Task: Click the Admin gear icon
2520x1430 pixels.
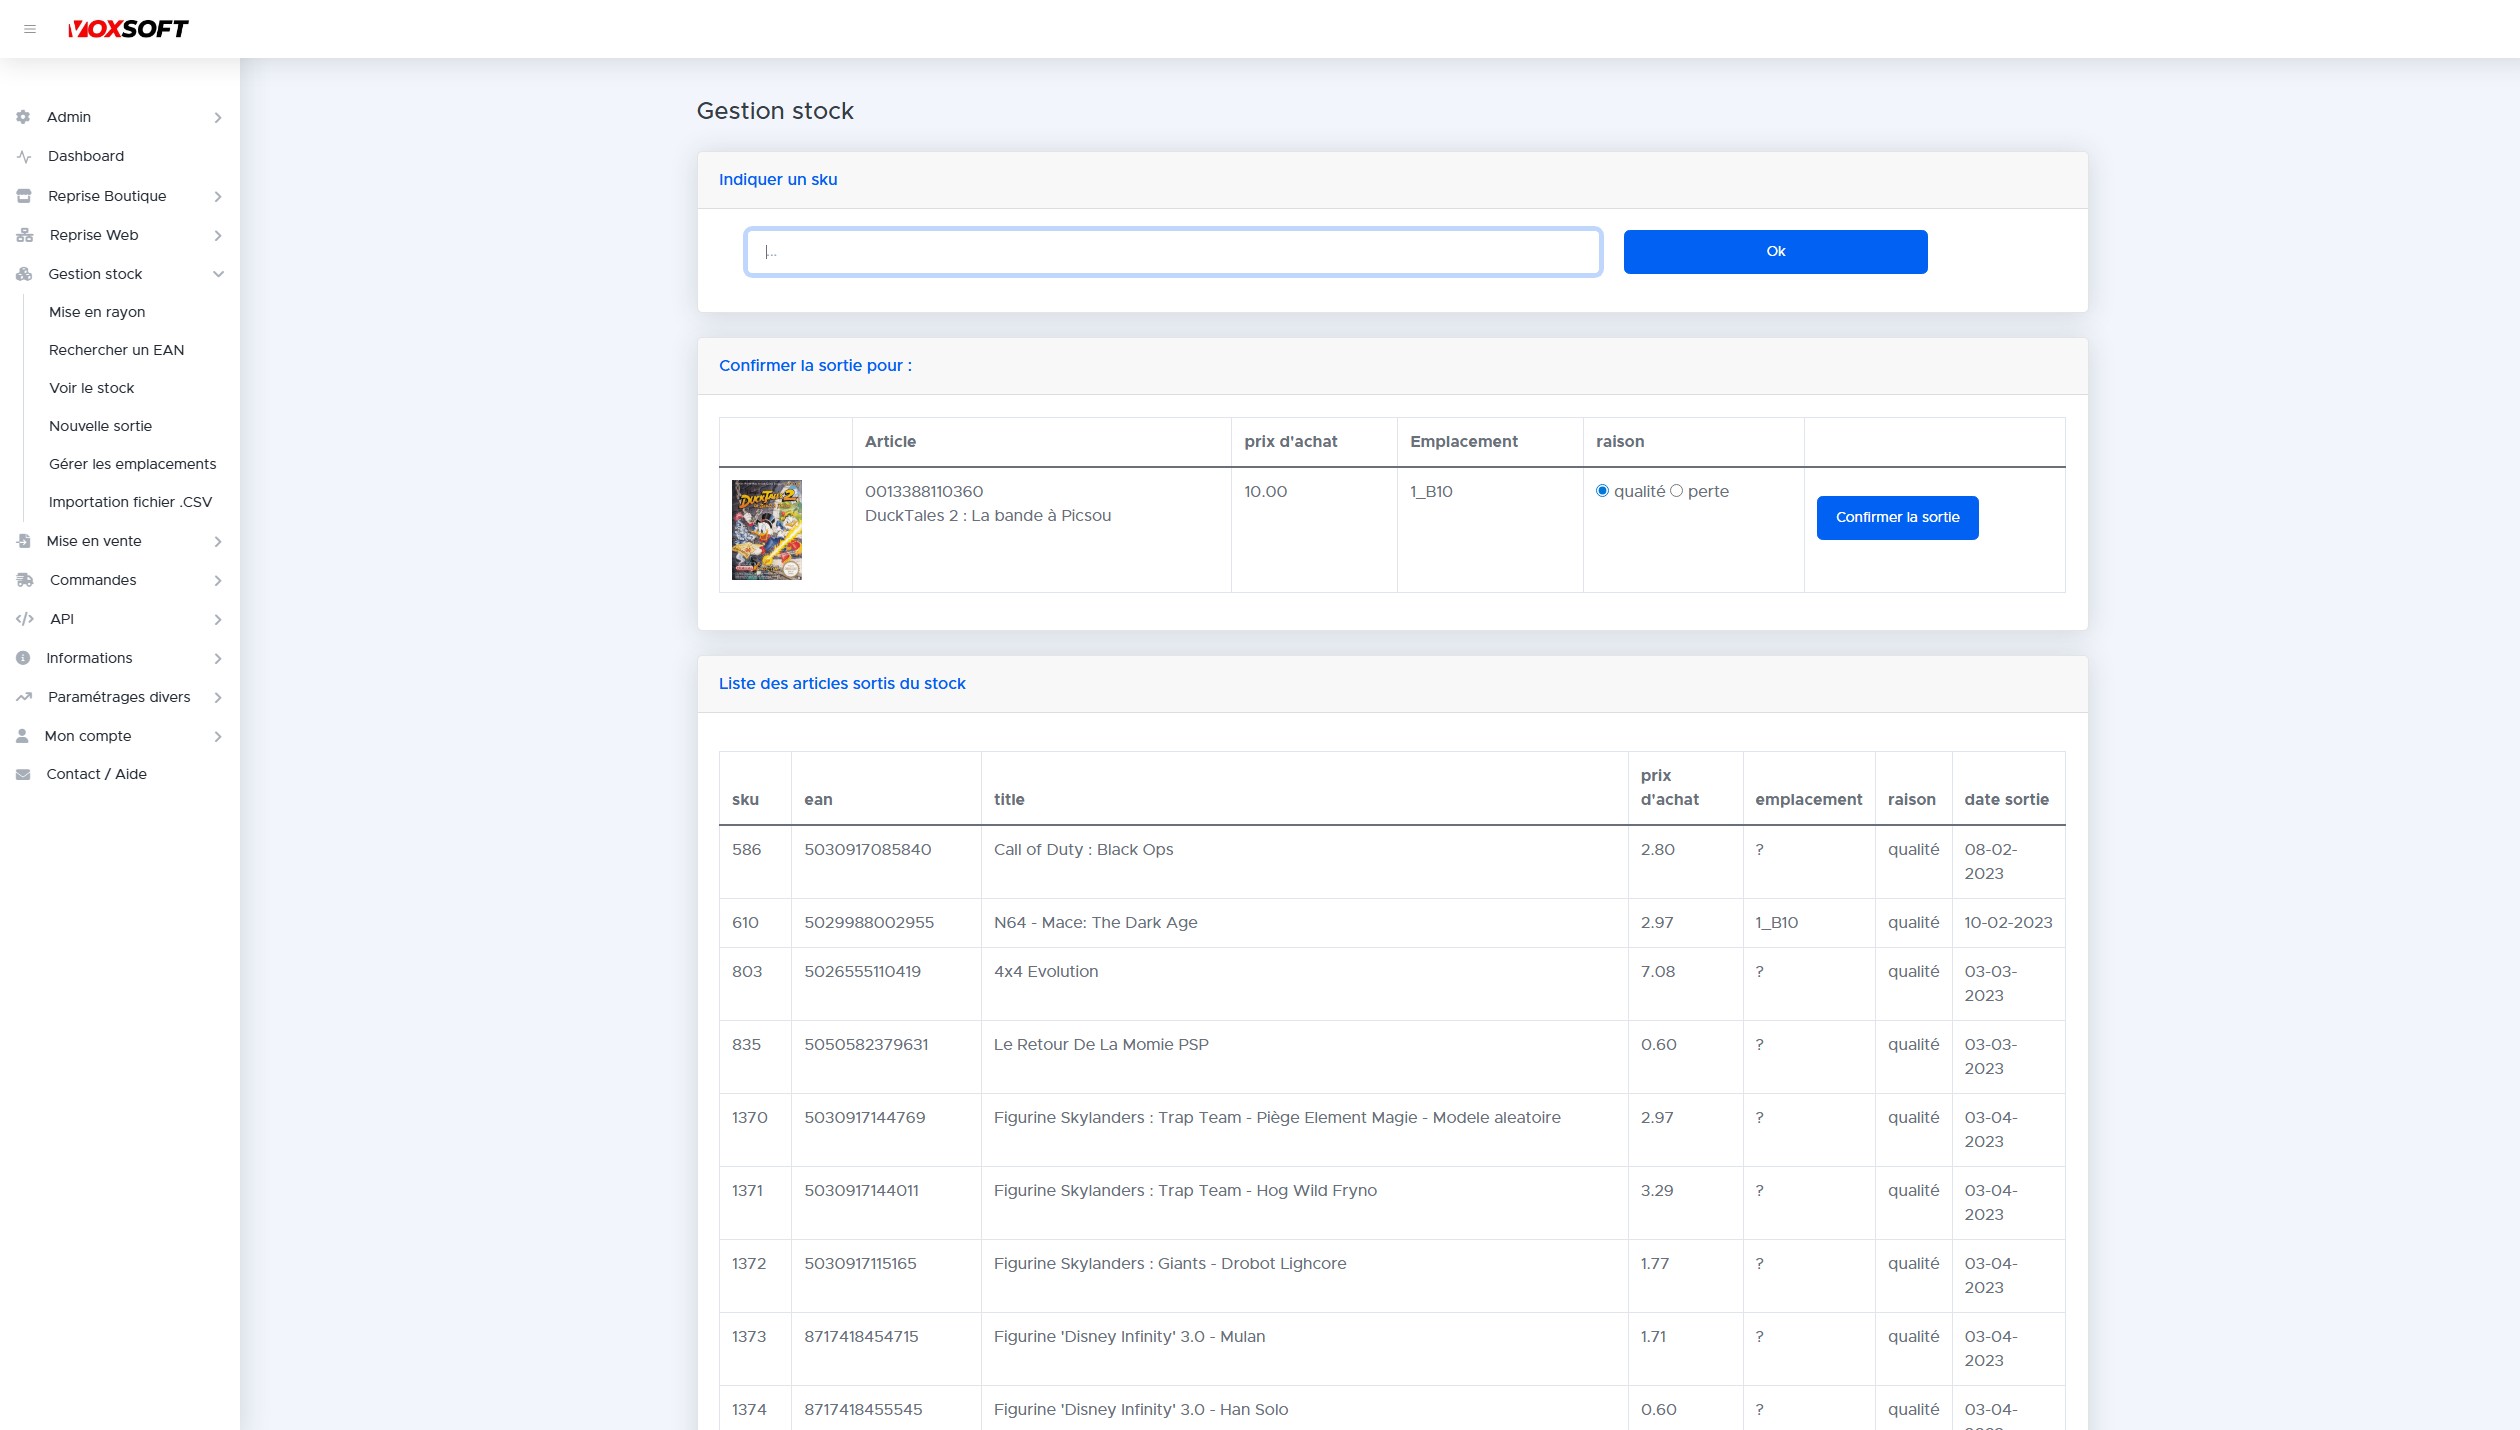Action: (x=23, y=117)
